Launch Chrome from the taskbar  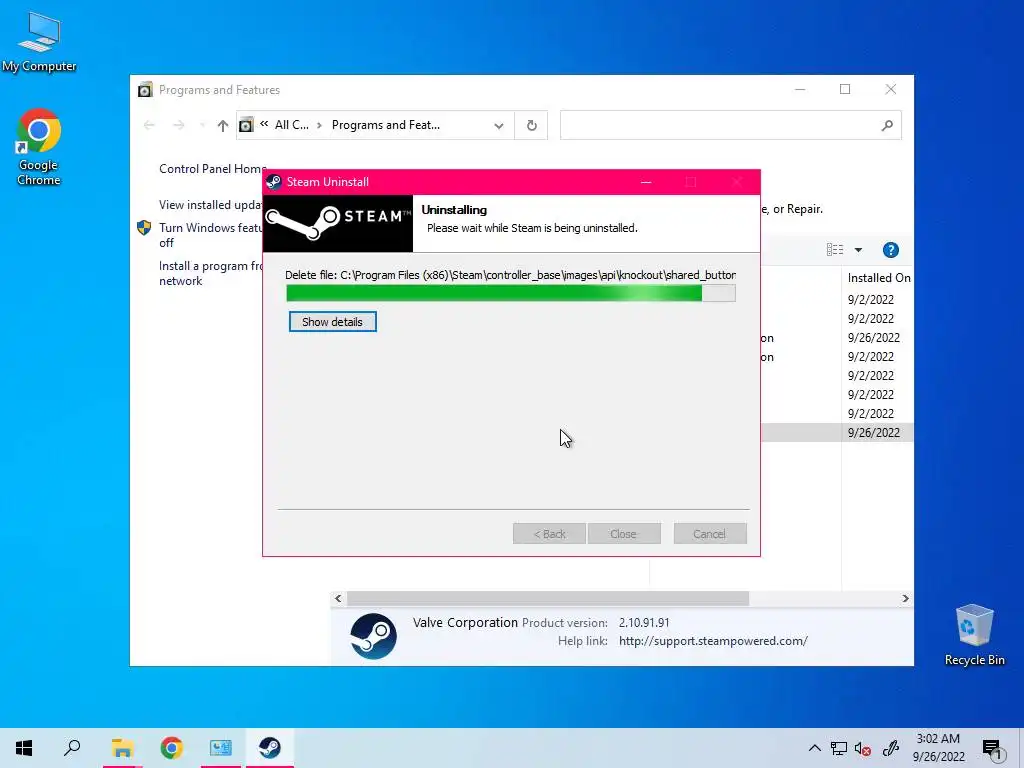(x=172, y=748)
